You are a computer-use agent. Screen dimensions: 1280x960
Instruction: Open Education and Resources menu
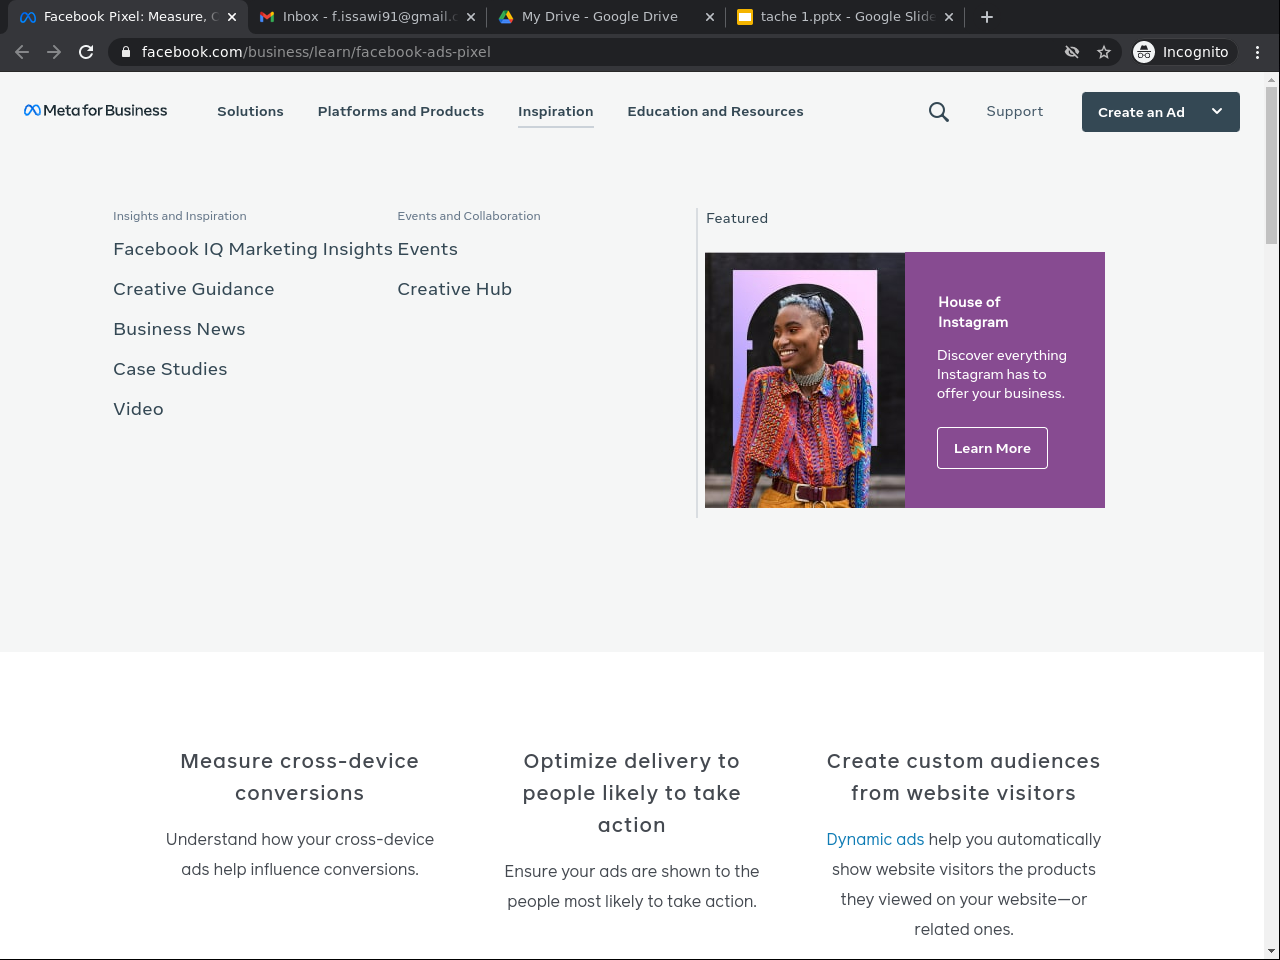[715, 112]
